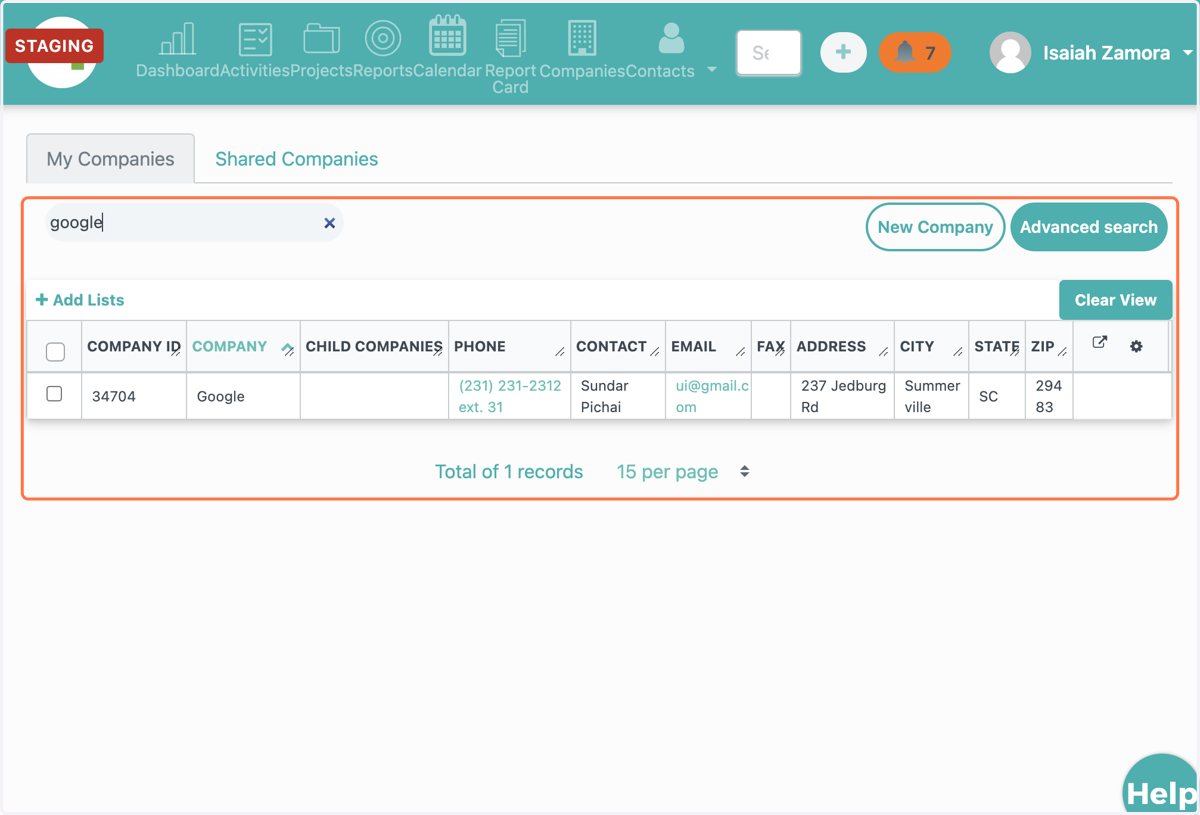Switch to the My Companies tab
Viewport: 1200px width, 815px height.
110,159
